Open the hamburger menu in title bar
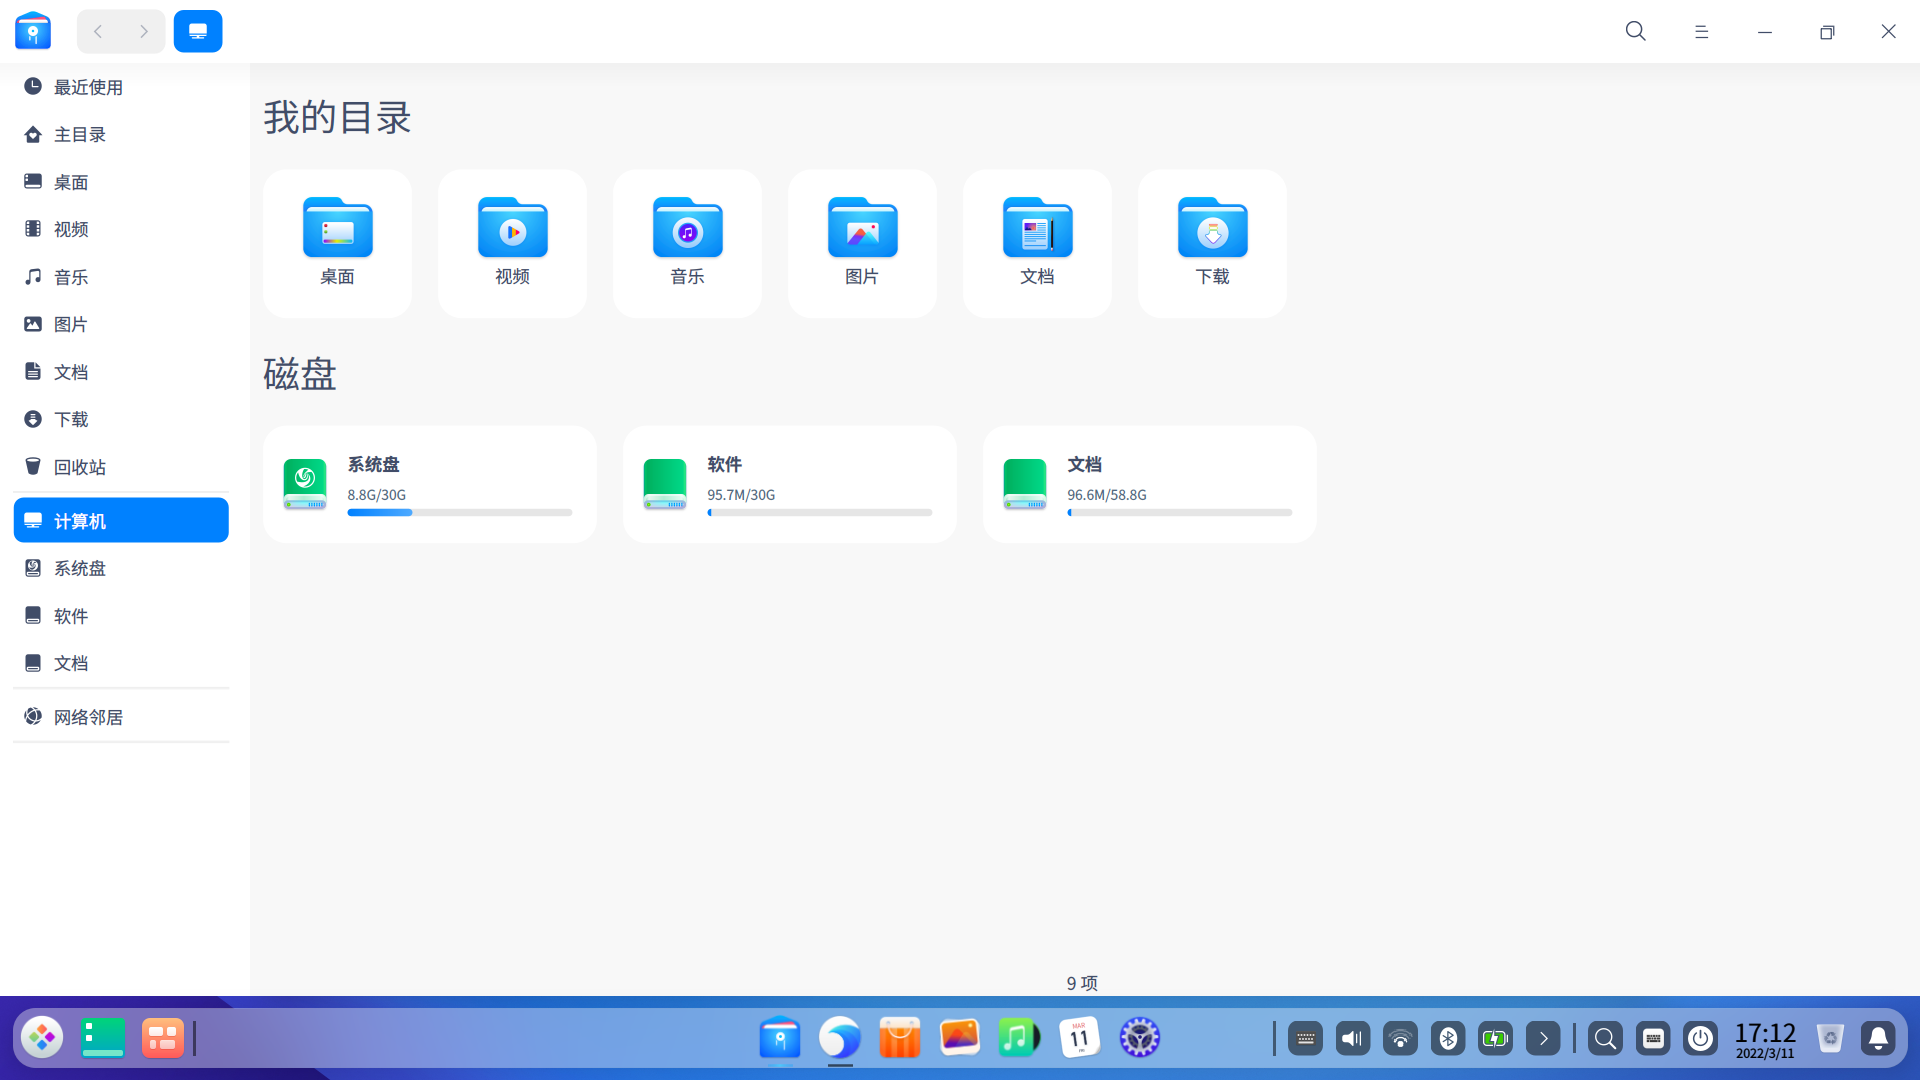 [1701, 32]
